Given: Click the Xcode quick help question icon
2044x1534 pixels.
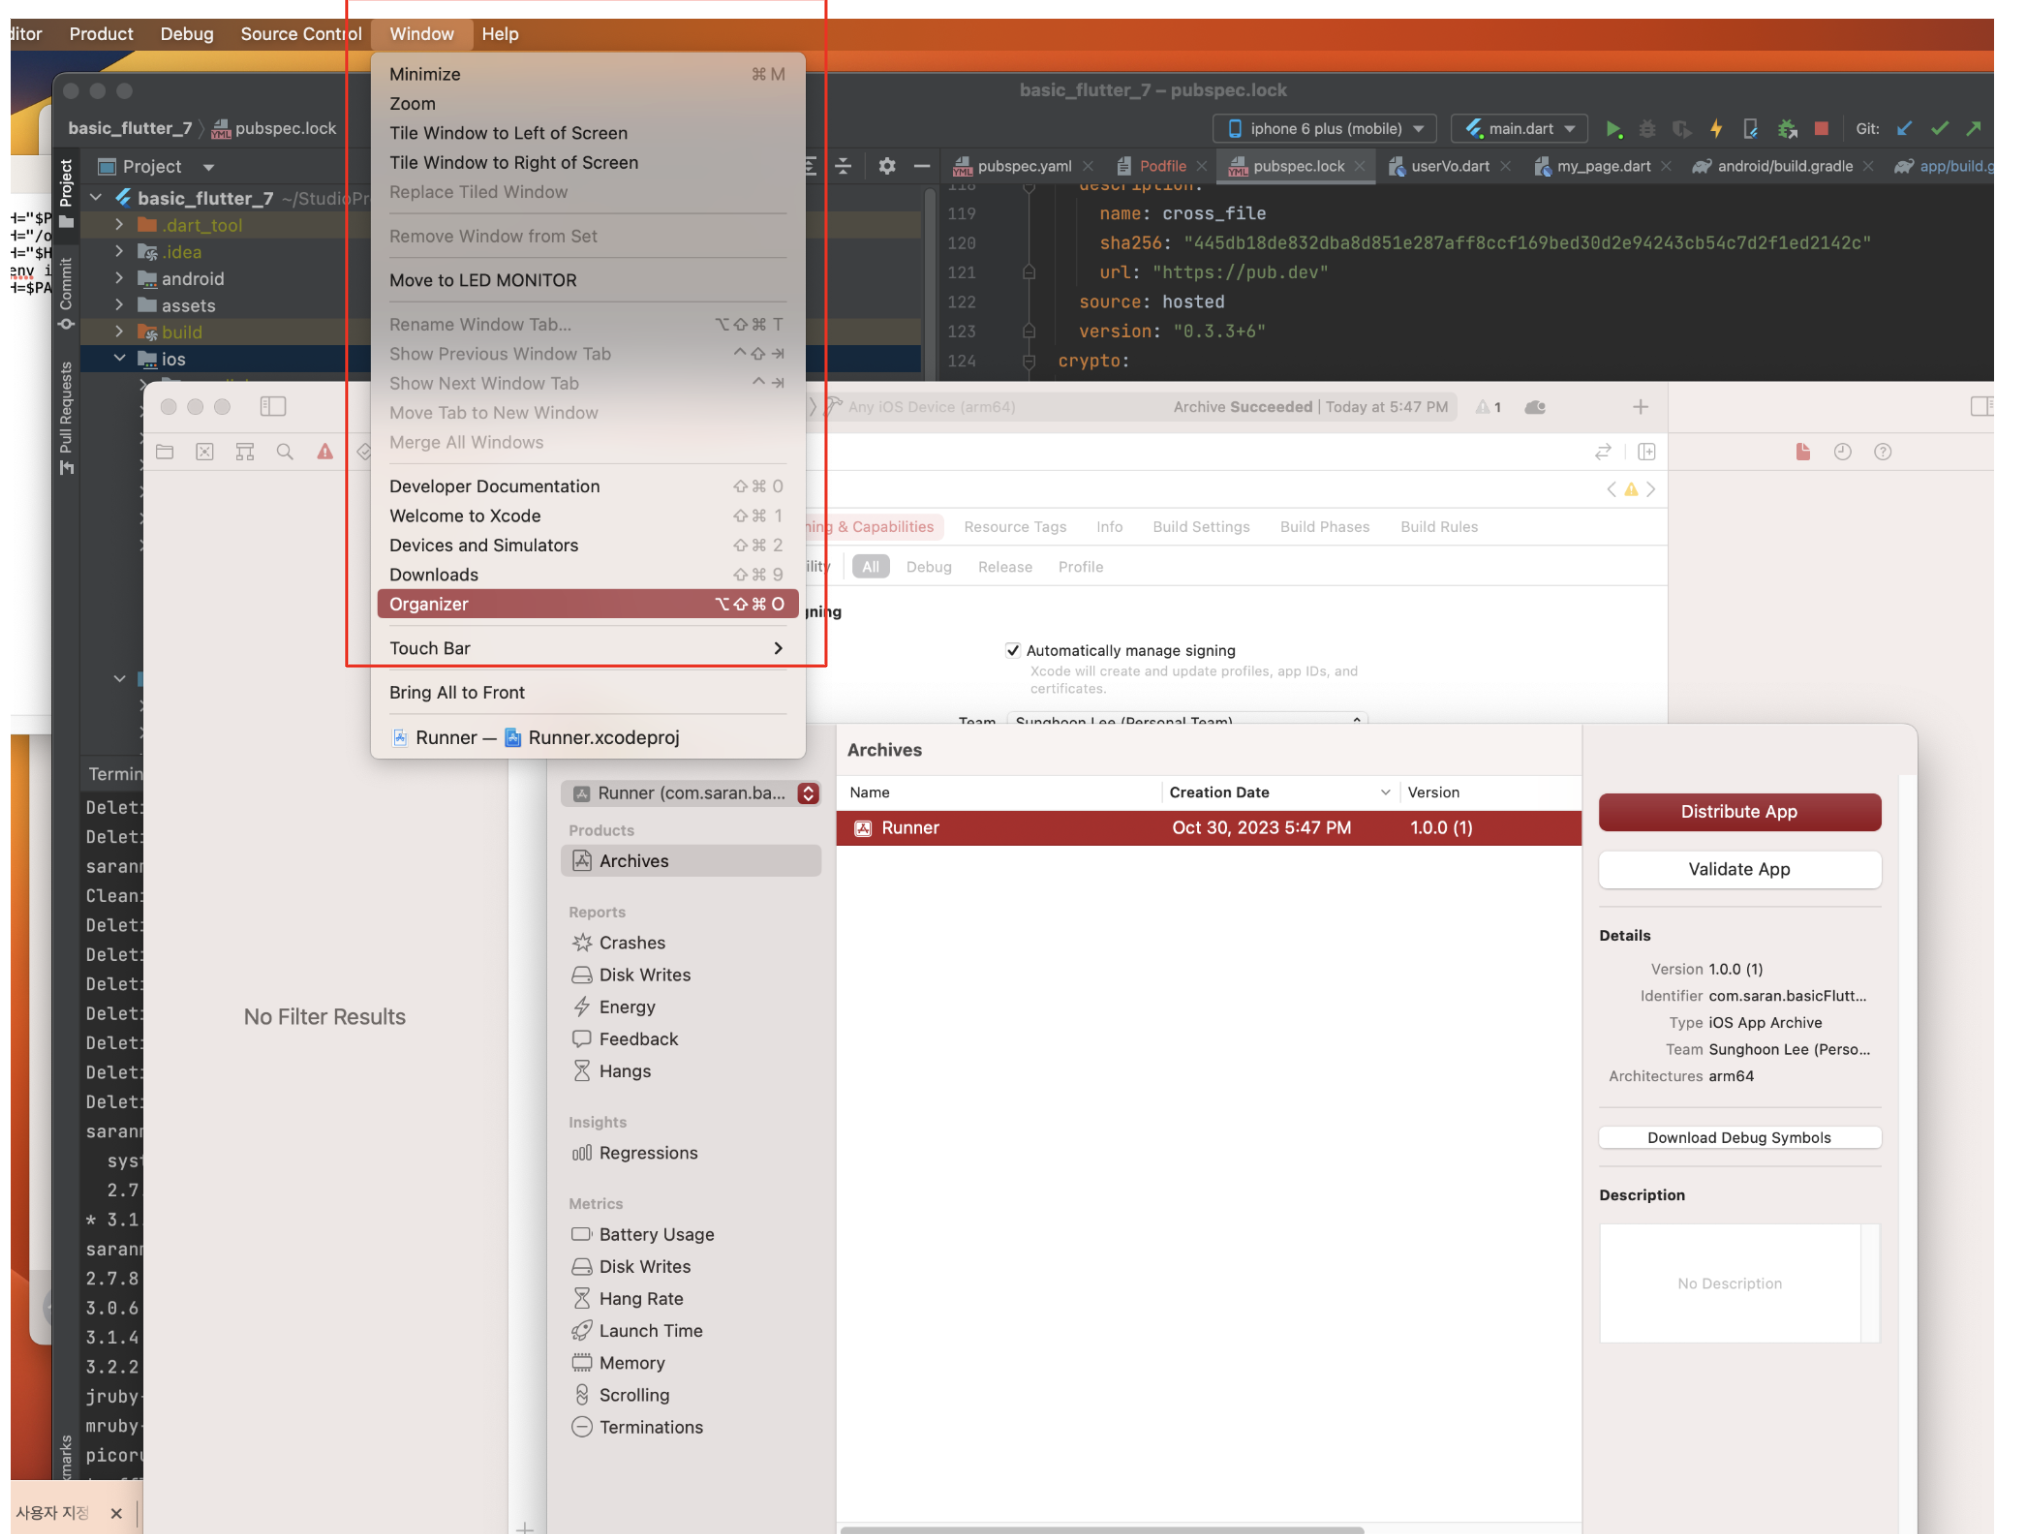Looking at the screenshot, I should pyautogui.click(x=1882, y=452).
